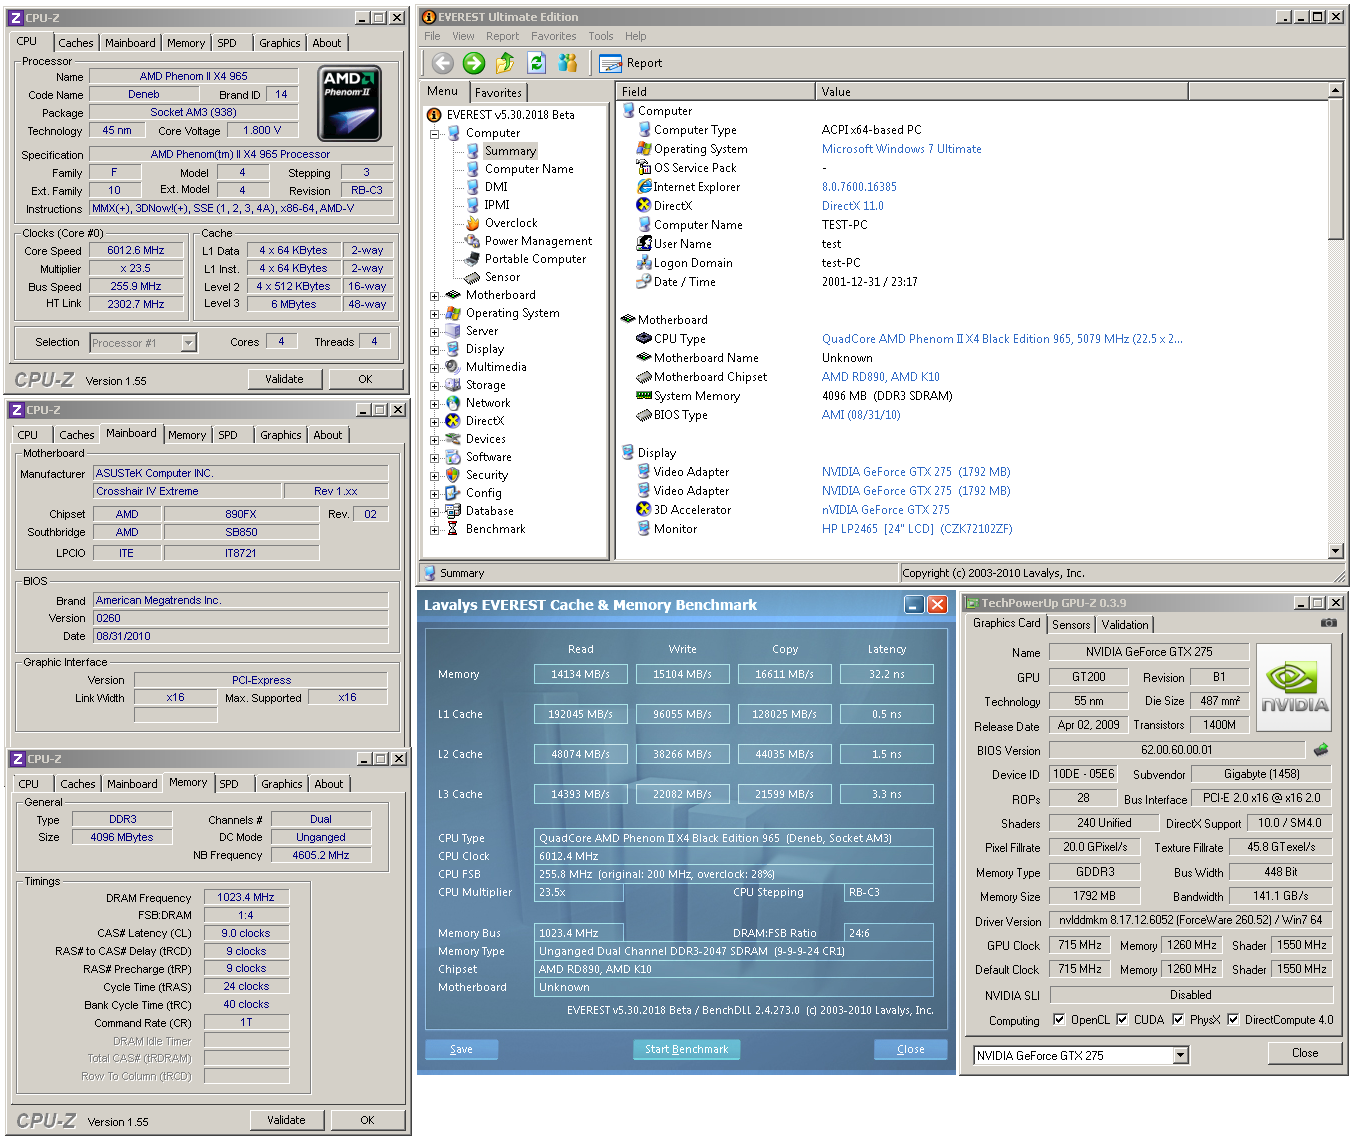
Task: Select Overclock item in EVEREST tree
Action: (511, 223)
